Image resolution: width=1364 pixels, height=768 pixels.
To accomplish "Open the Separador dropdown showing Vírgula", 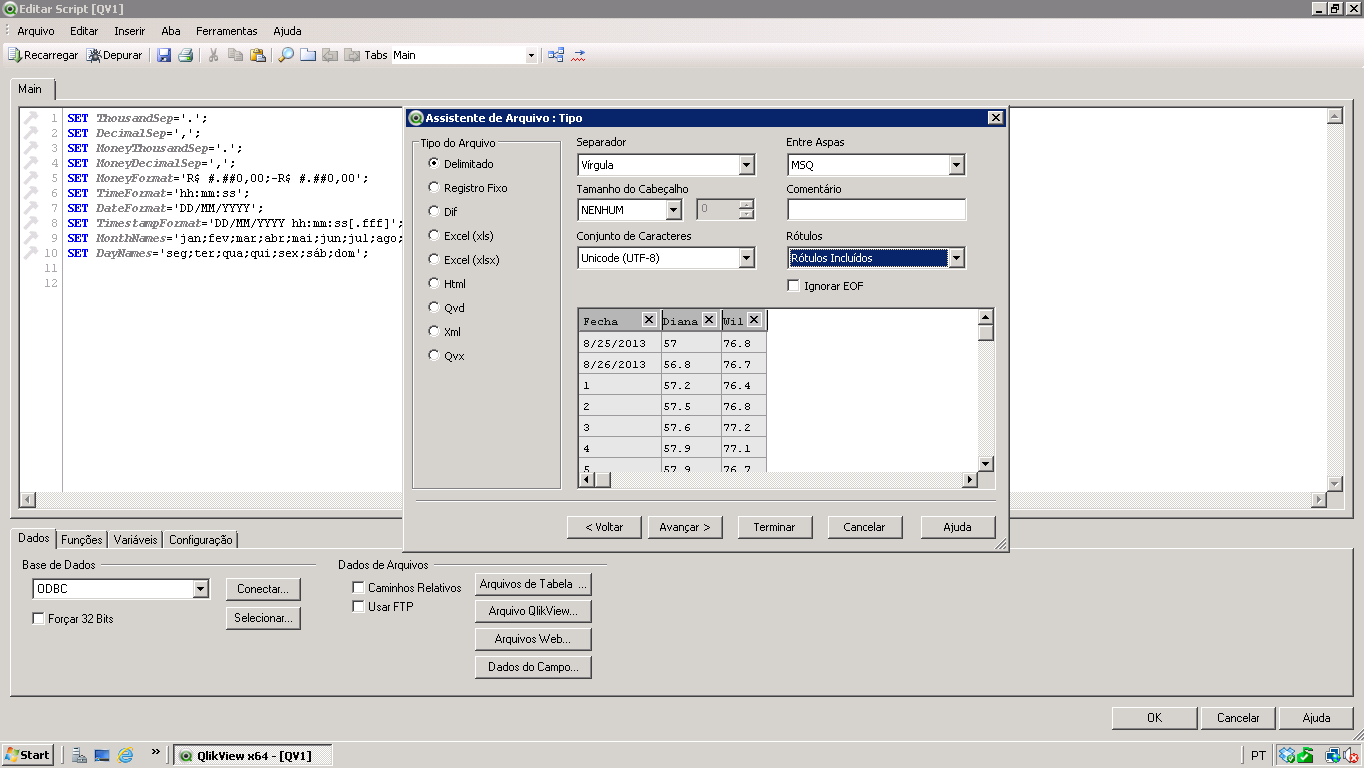I will (x=666, y=165).
